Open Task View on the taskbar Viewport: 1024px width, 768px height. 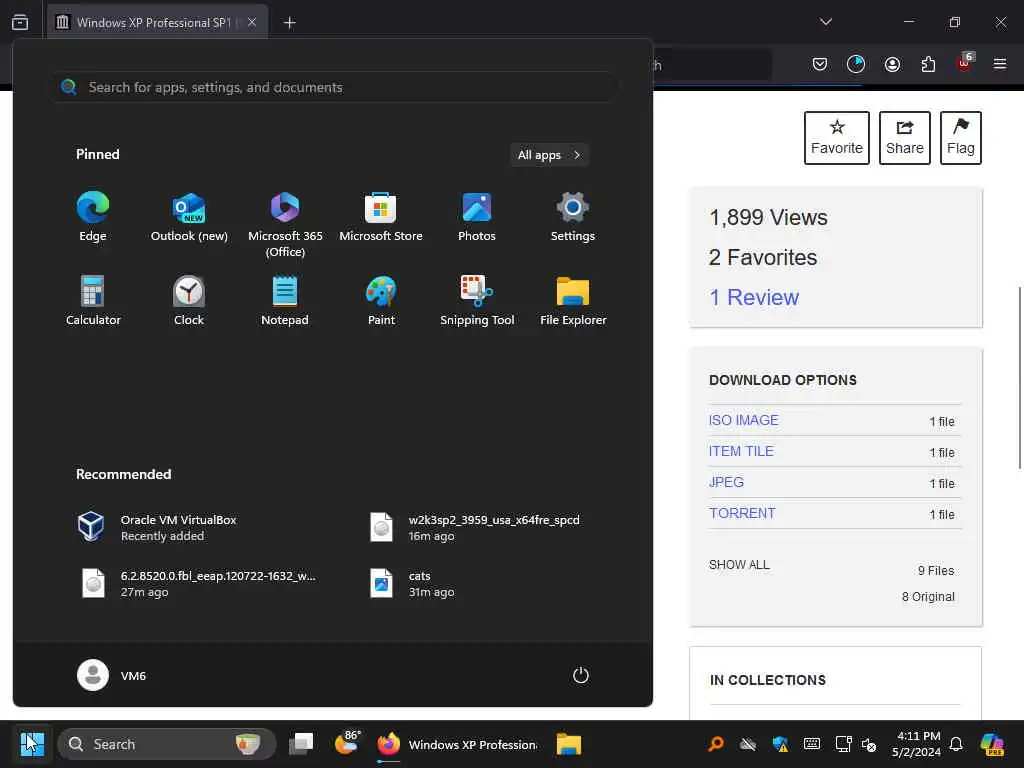[x=301, y=744]
